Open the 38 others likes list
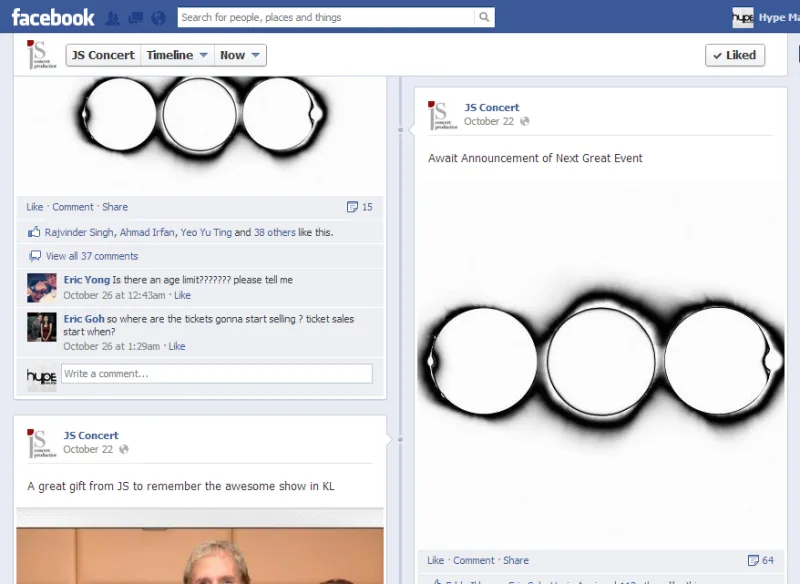This screenshot has height=584, width=800. pyautogui.click(x=275, y=232)
